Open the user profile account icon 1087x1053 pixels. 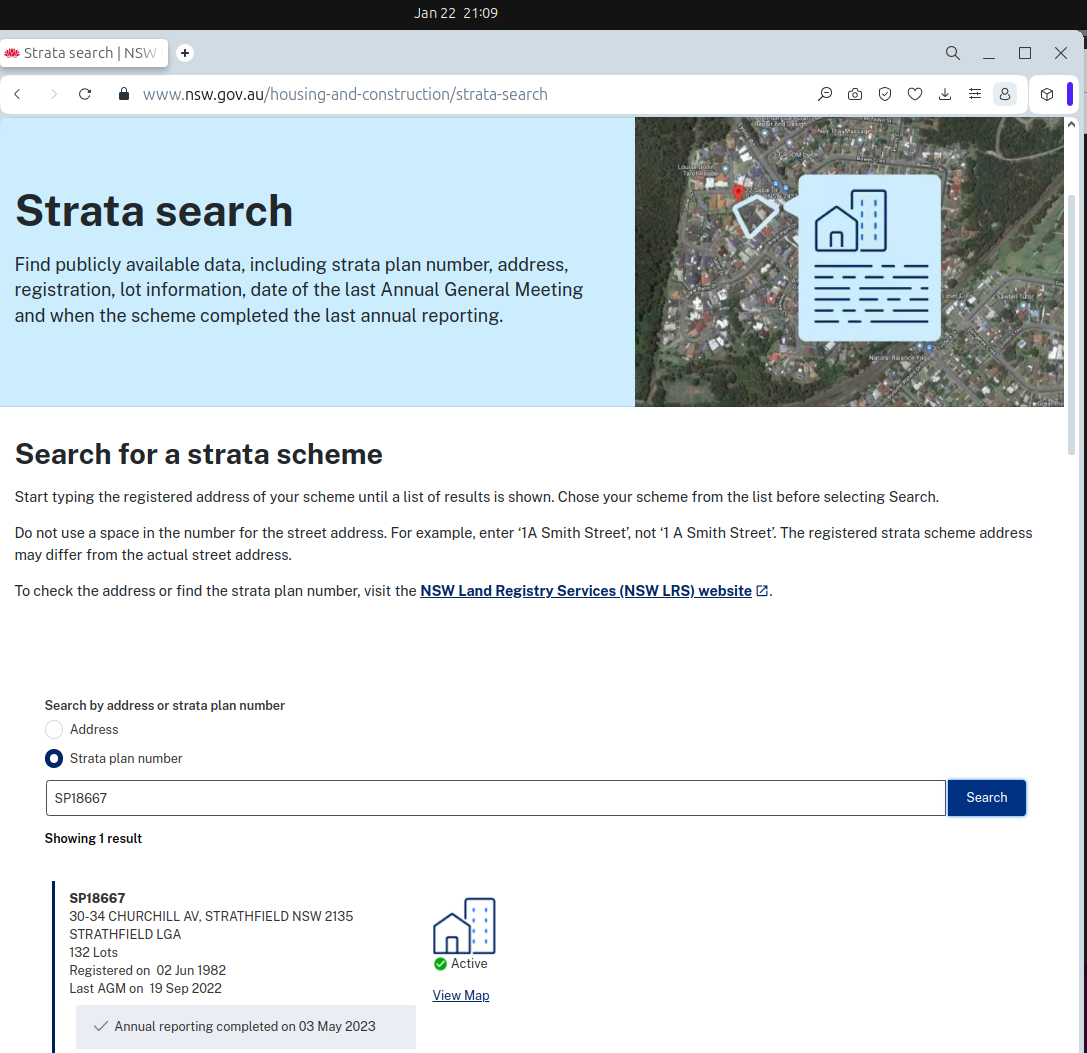click(x=1005, y=94)
